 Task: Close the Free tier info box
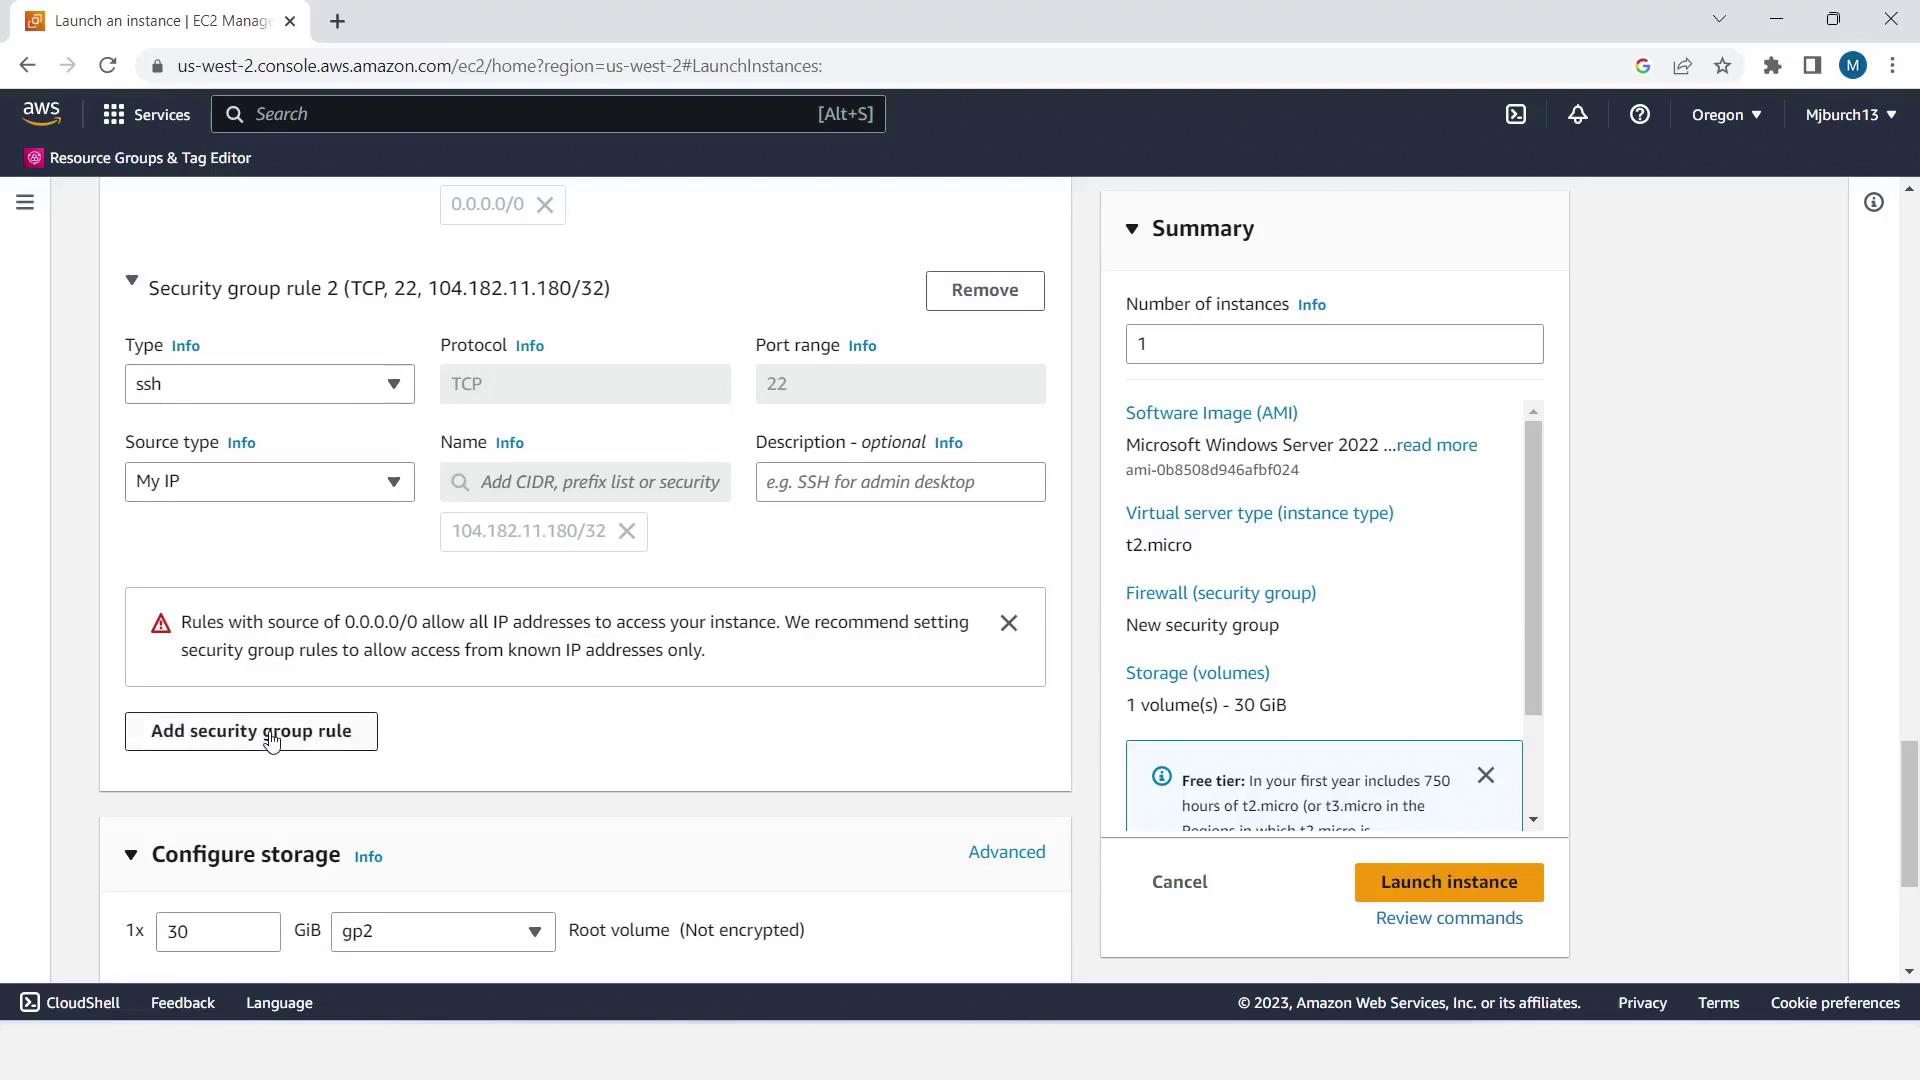click(x=1485, y=775)
